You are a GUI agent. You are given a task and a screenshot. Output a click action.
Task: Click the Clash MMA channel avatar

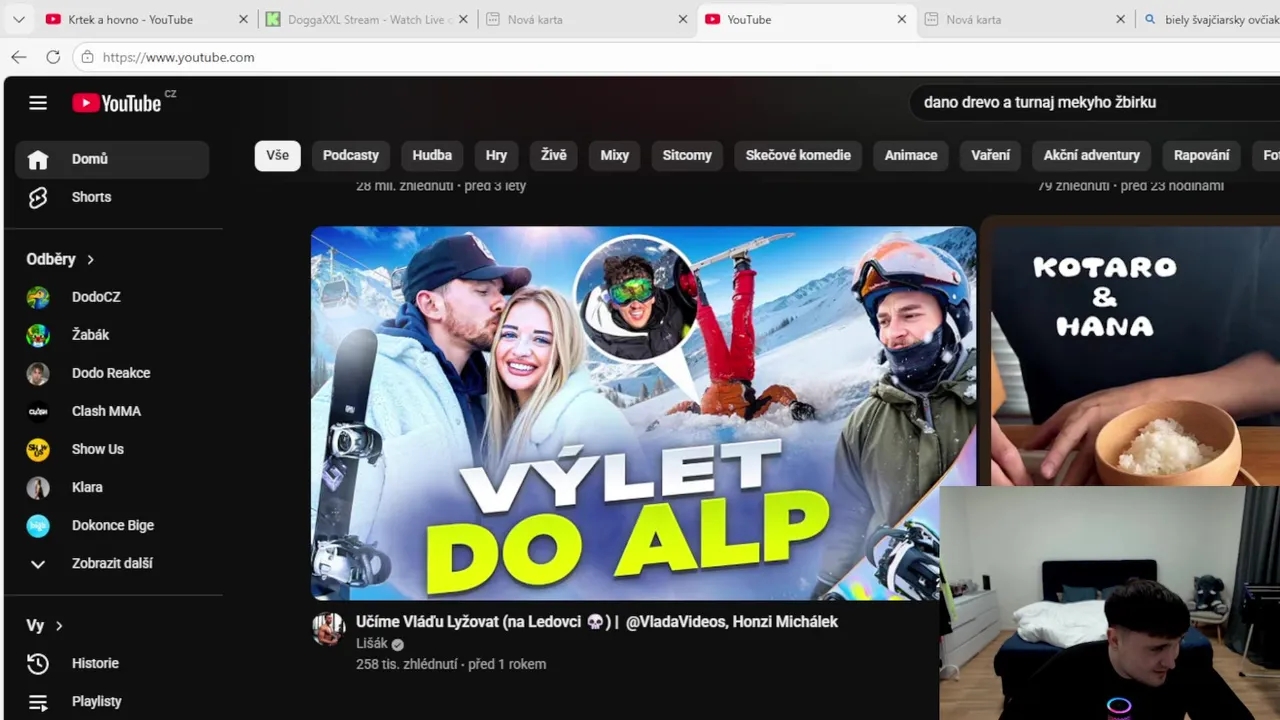tap(38, 411)
